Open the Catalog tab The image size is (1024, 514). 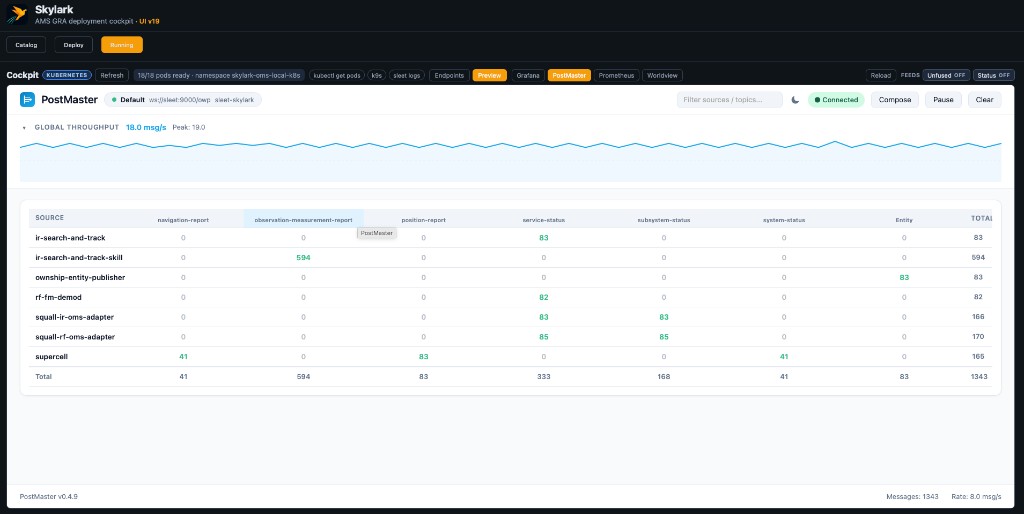(26, 45)
